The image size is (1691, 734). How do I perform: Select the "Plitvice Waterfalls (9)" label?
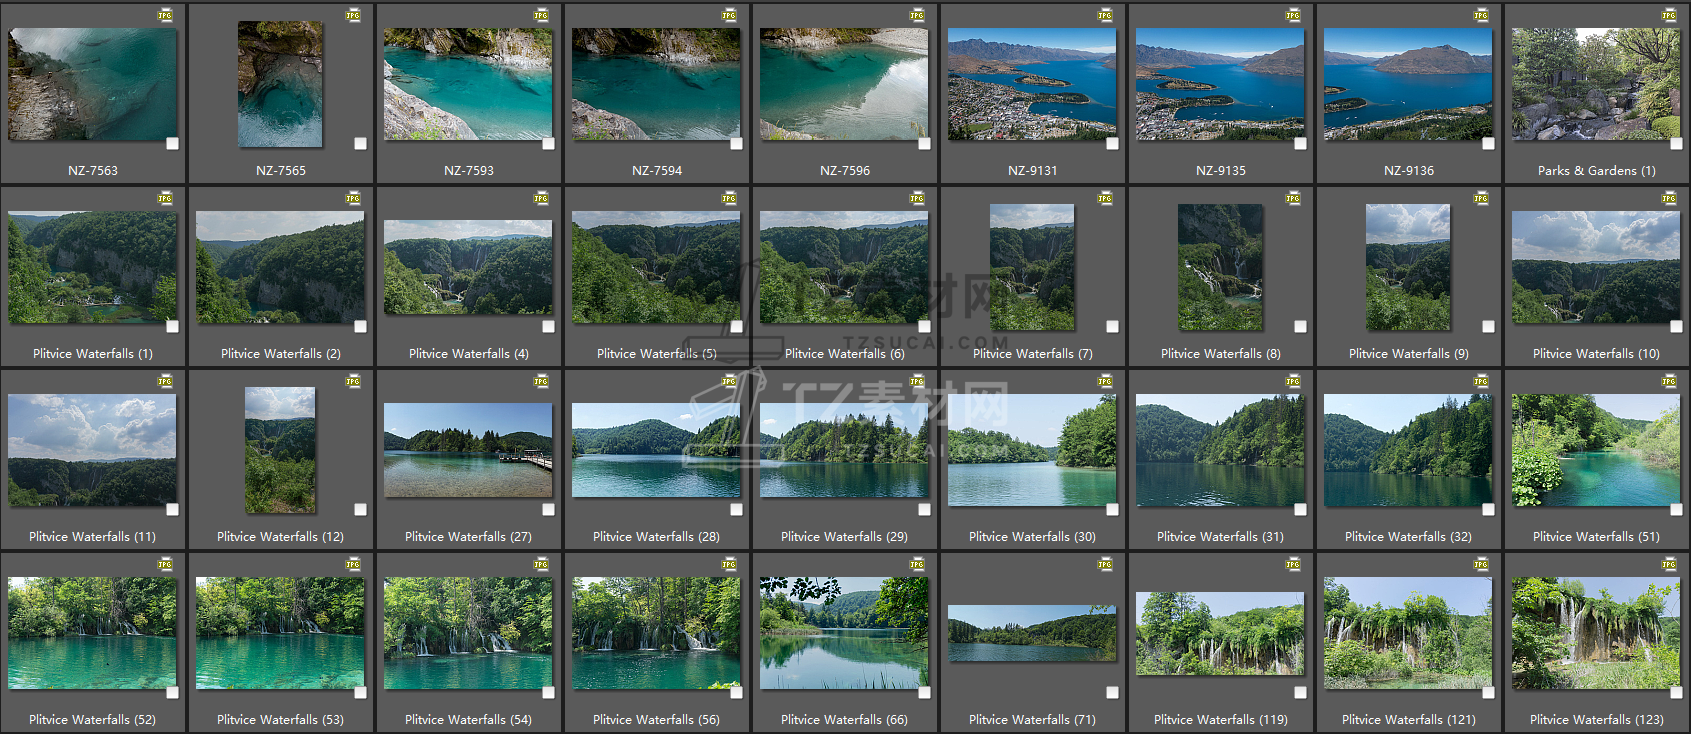(x=1409, y=354)
